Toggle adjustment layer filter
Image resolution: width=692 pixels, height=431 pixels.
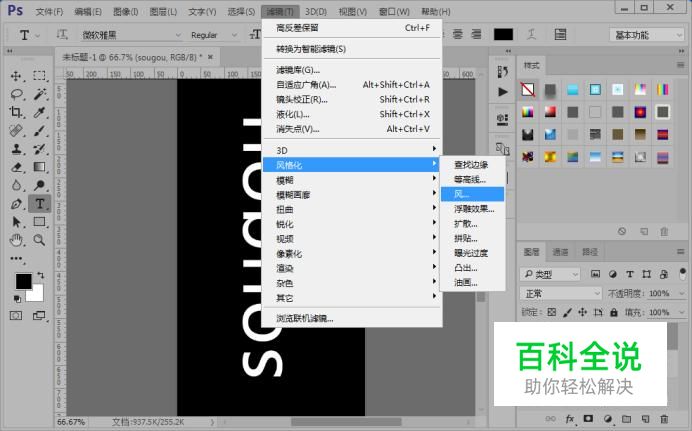point(613,274)
